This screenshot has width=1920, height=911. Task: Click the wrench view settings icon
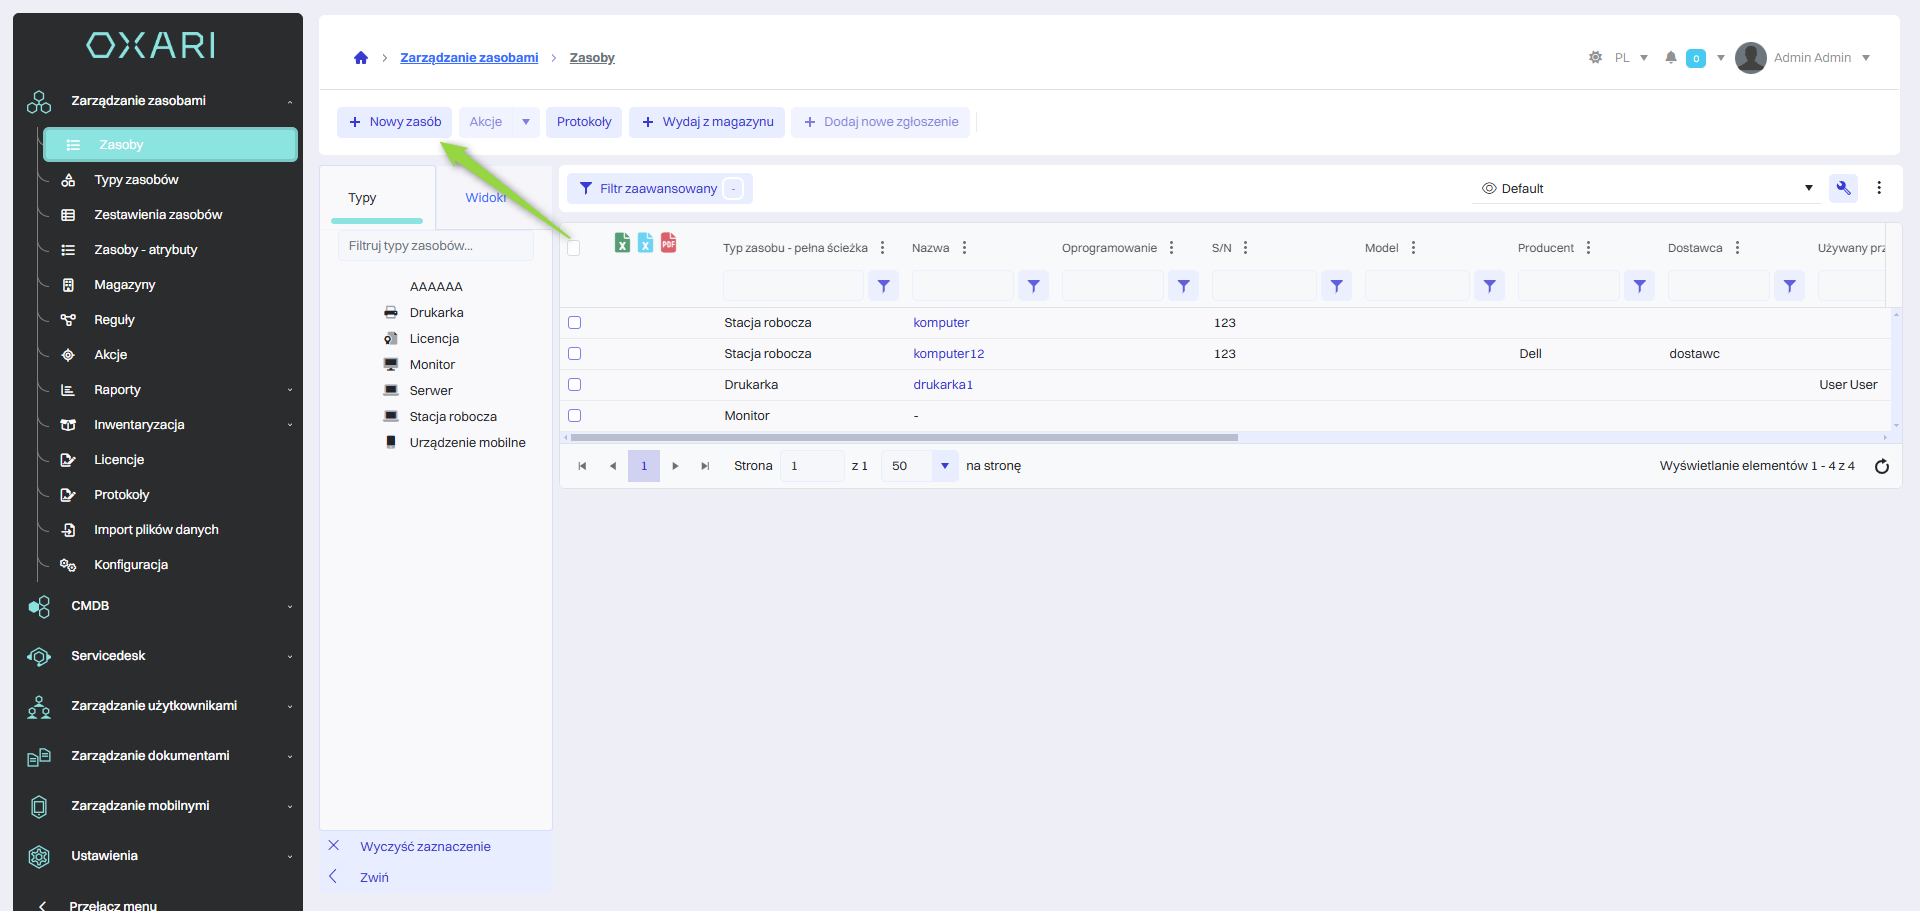(1842, 188)
